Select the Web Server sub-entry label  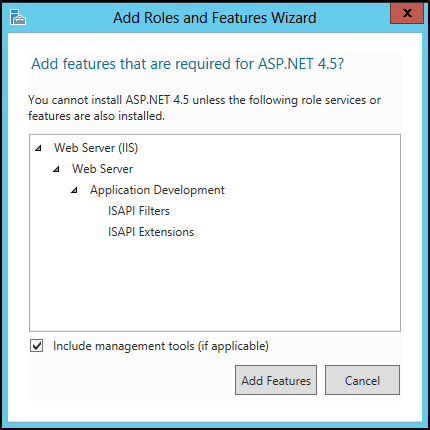pyautogui.click(x=102, y=169)
